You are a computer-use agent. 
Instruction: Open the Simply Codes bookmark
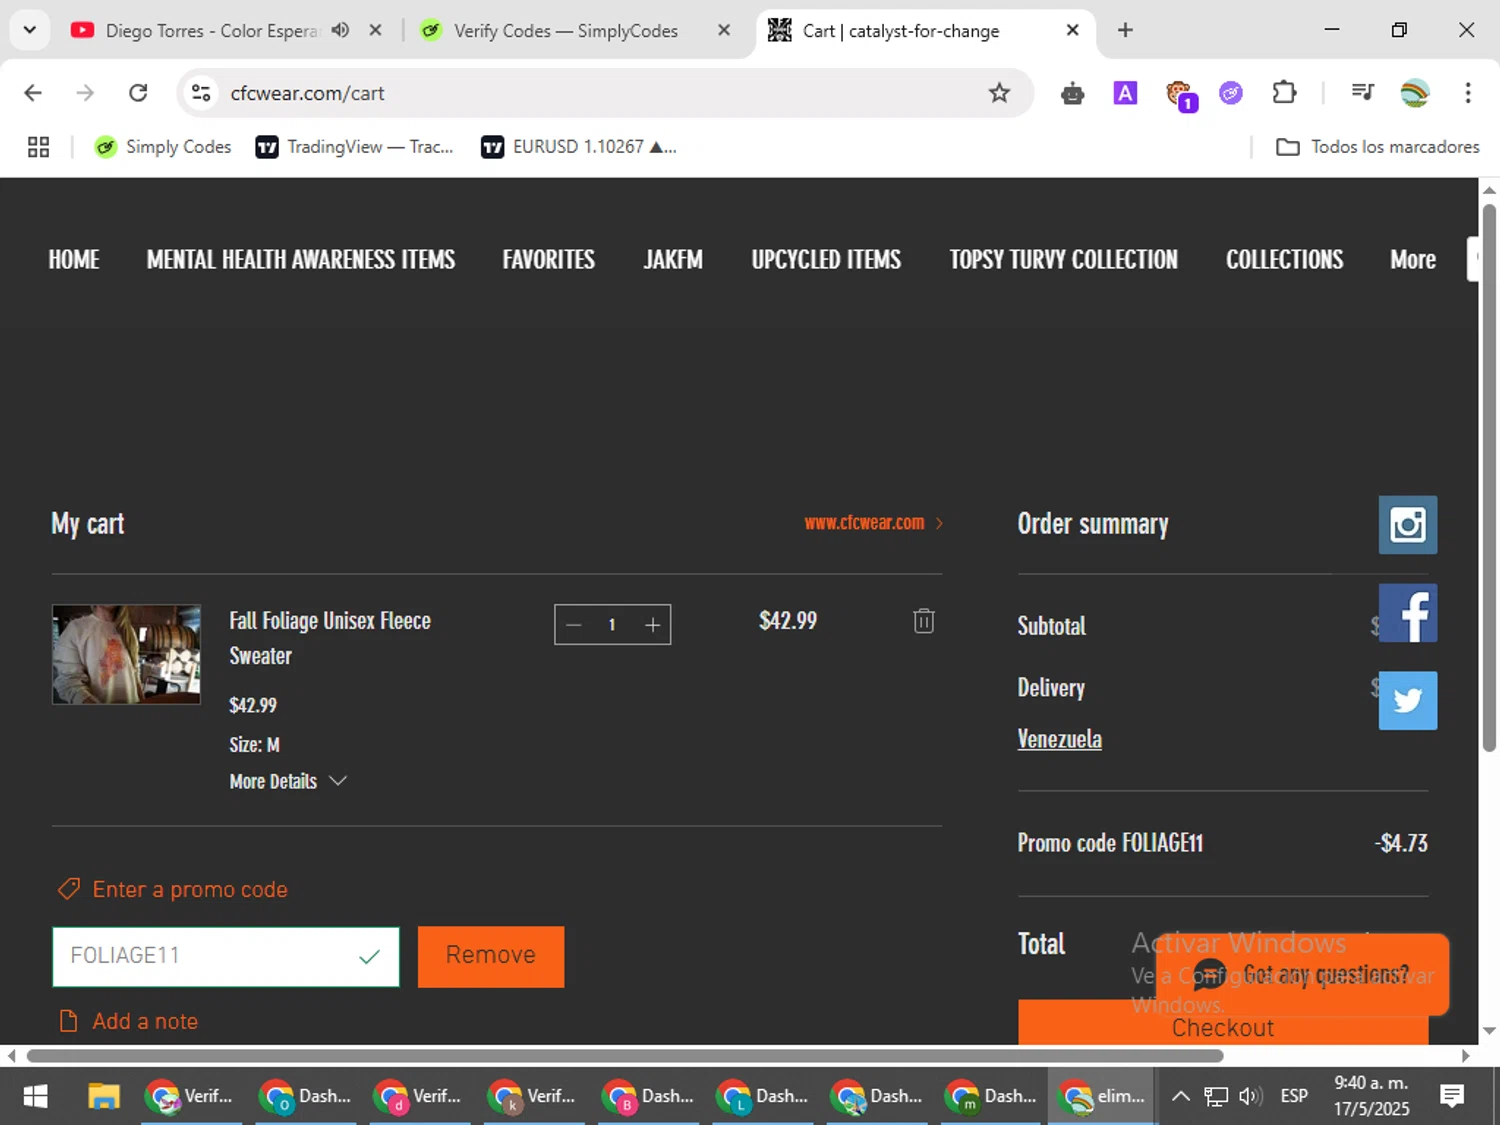tap(163, 147)
